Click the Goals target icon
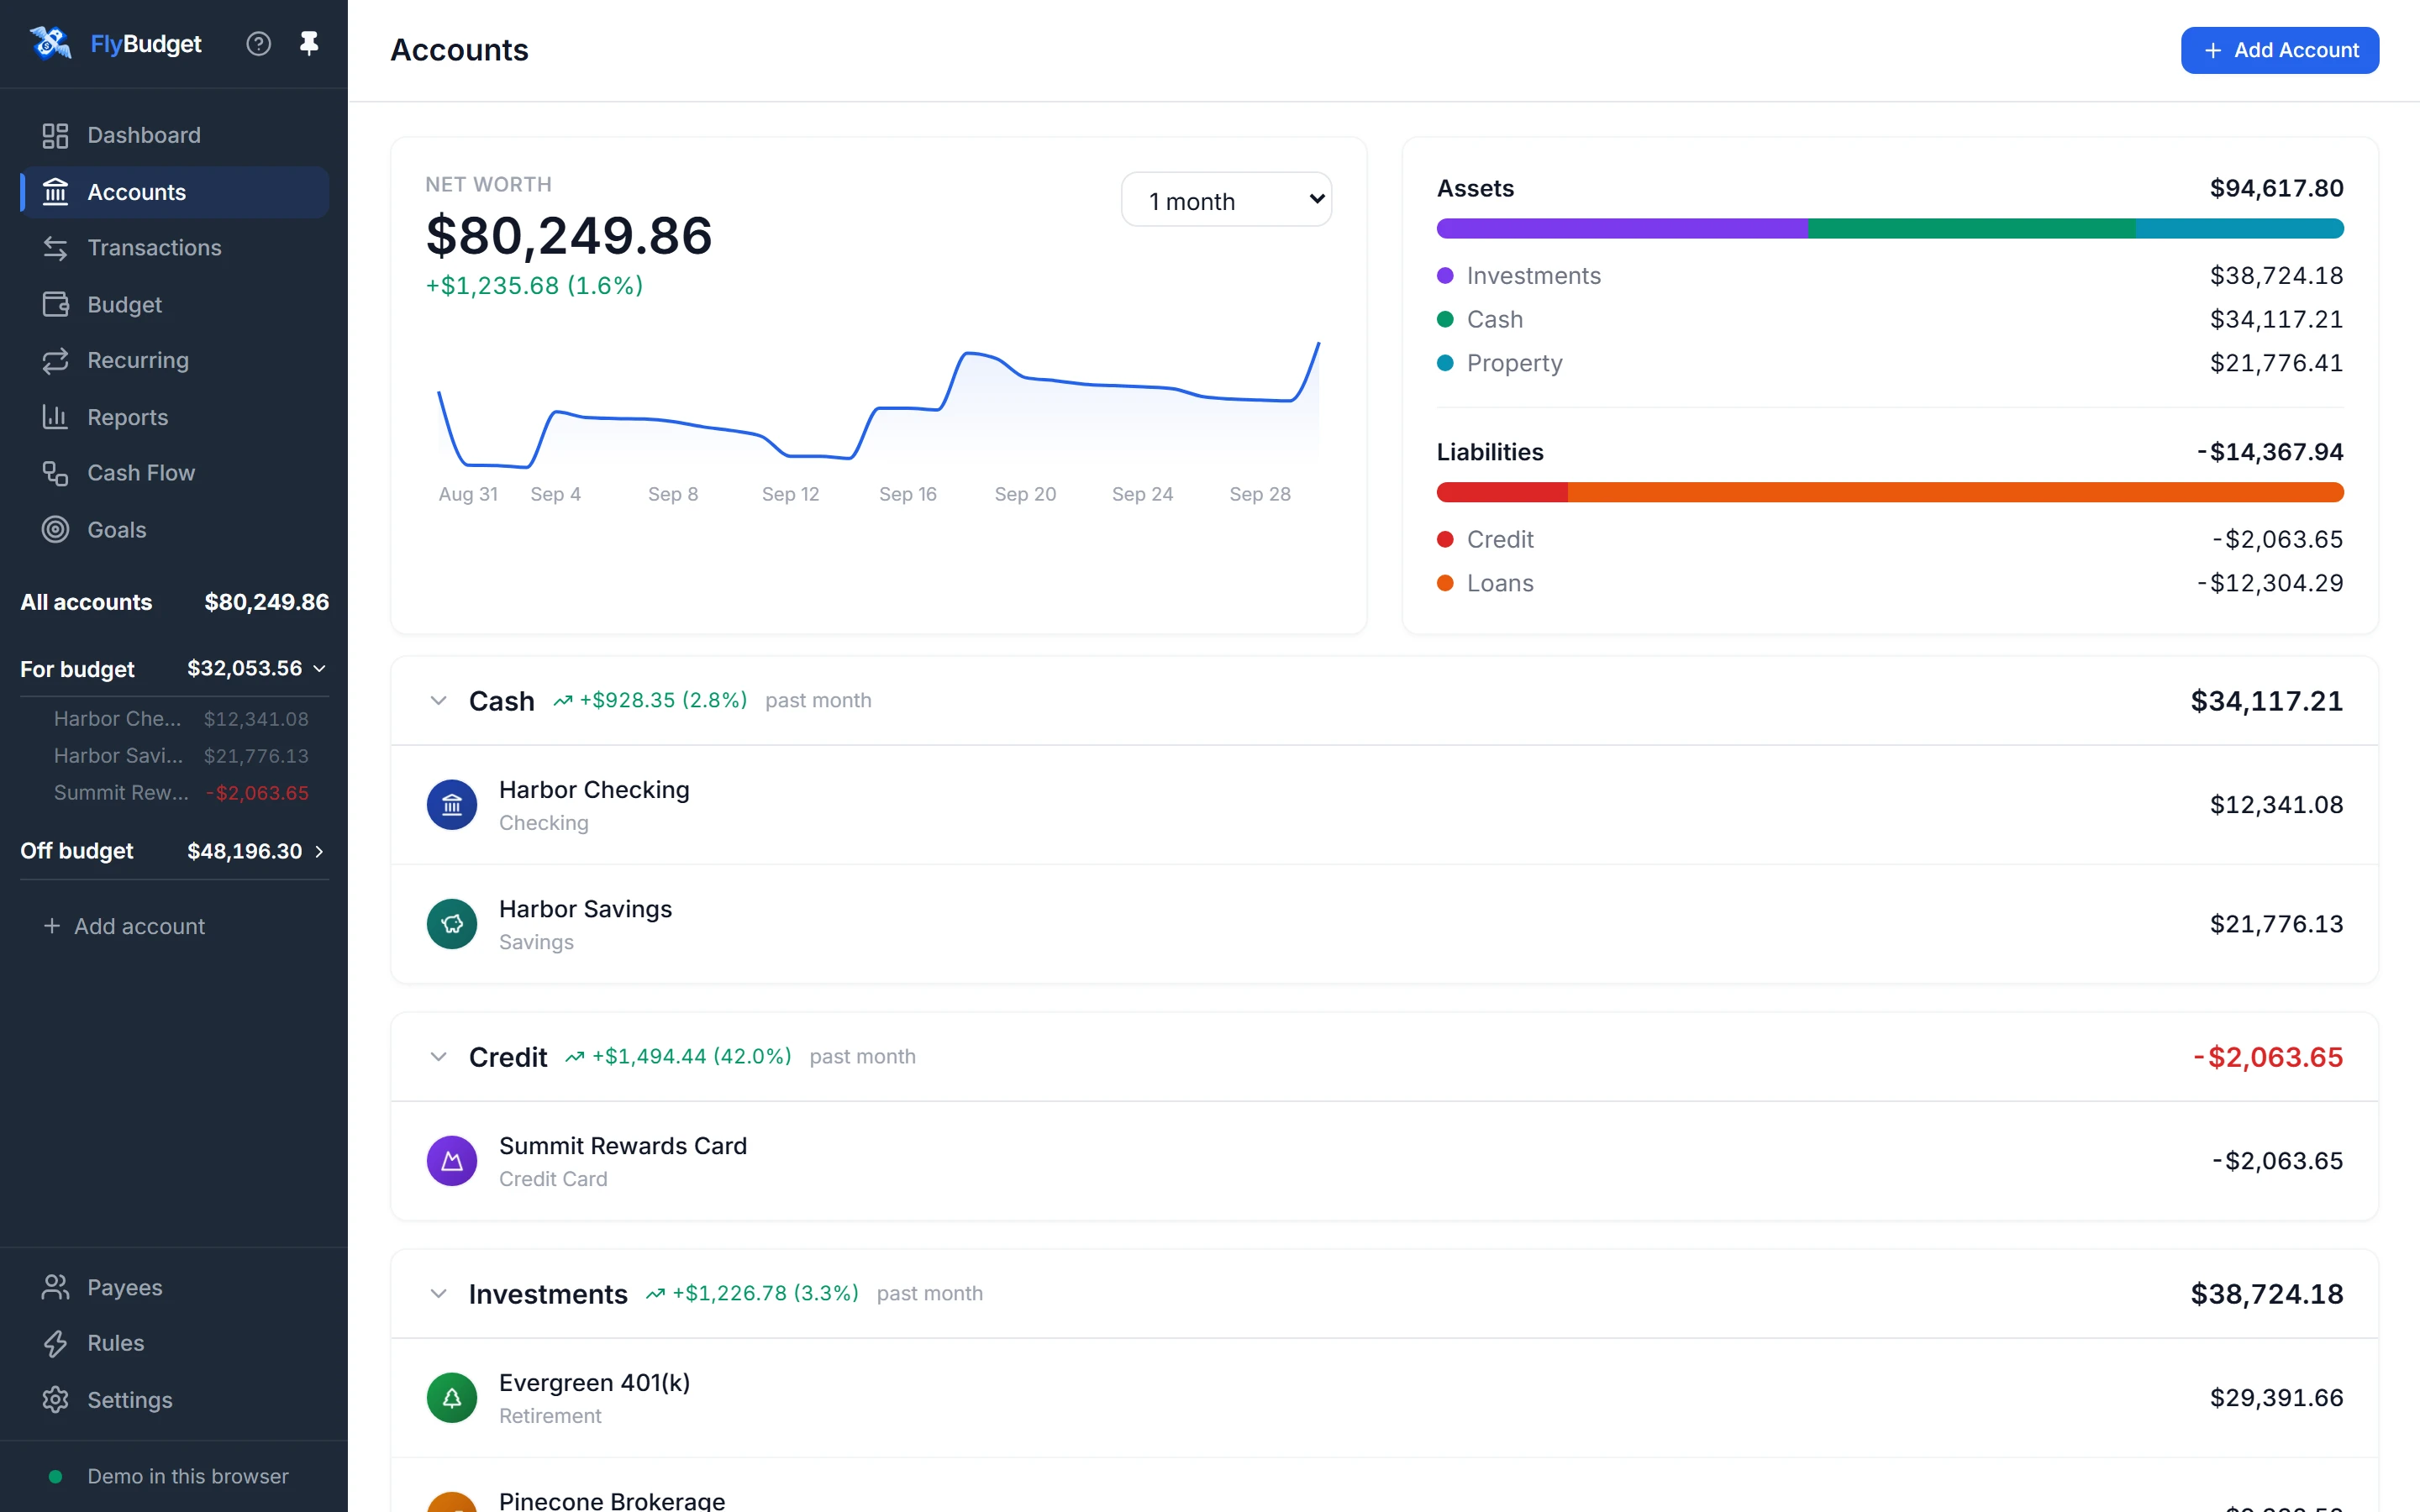Viewport: 2420px width, 1512px height. (55, 530)
